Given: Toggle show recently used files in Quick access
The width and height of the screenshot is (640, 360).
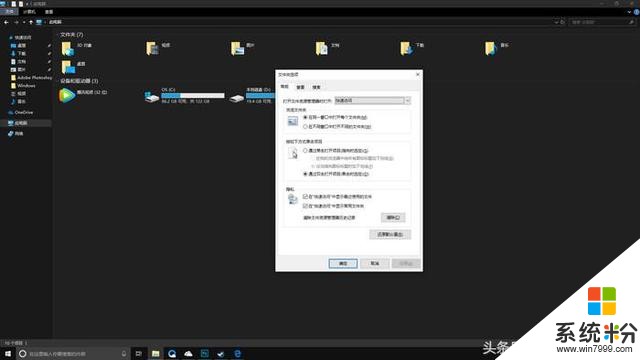Looking at the screenshot, I should (x=305, y=197).
